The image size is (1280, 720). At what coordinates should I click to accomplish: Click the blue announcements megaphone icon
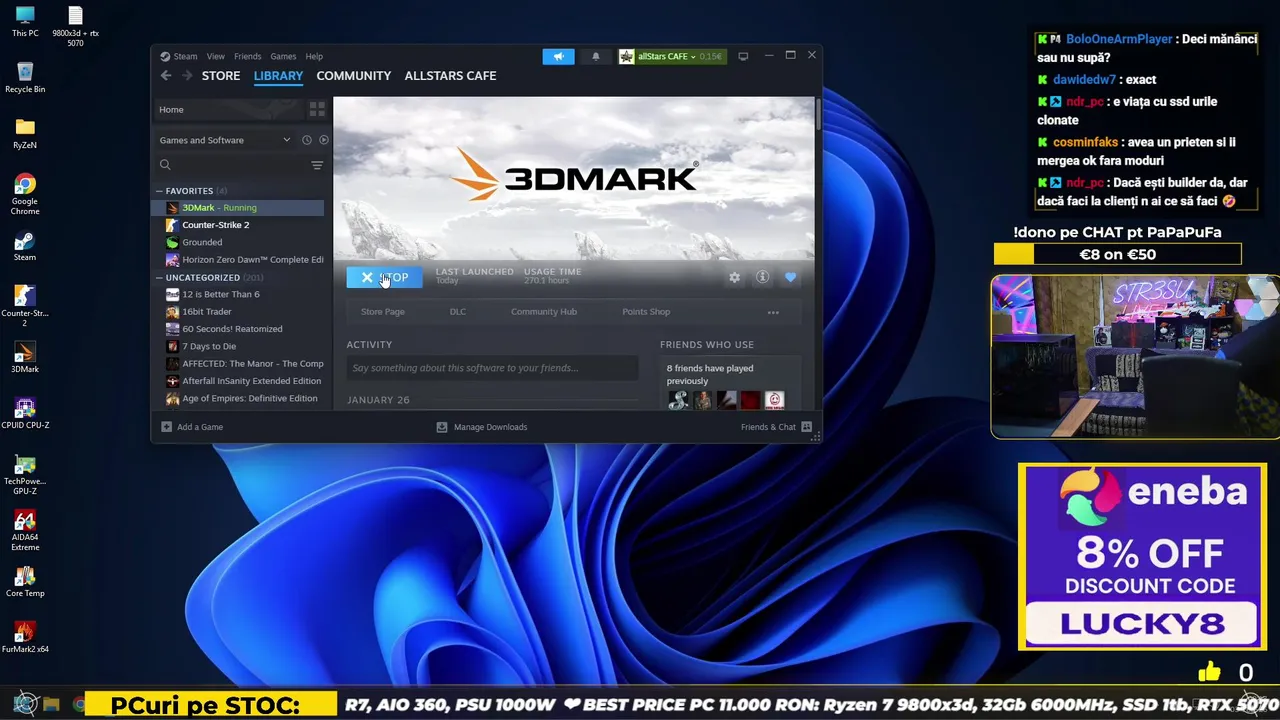coord(559,56)
